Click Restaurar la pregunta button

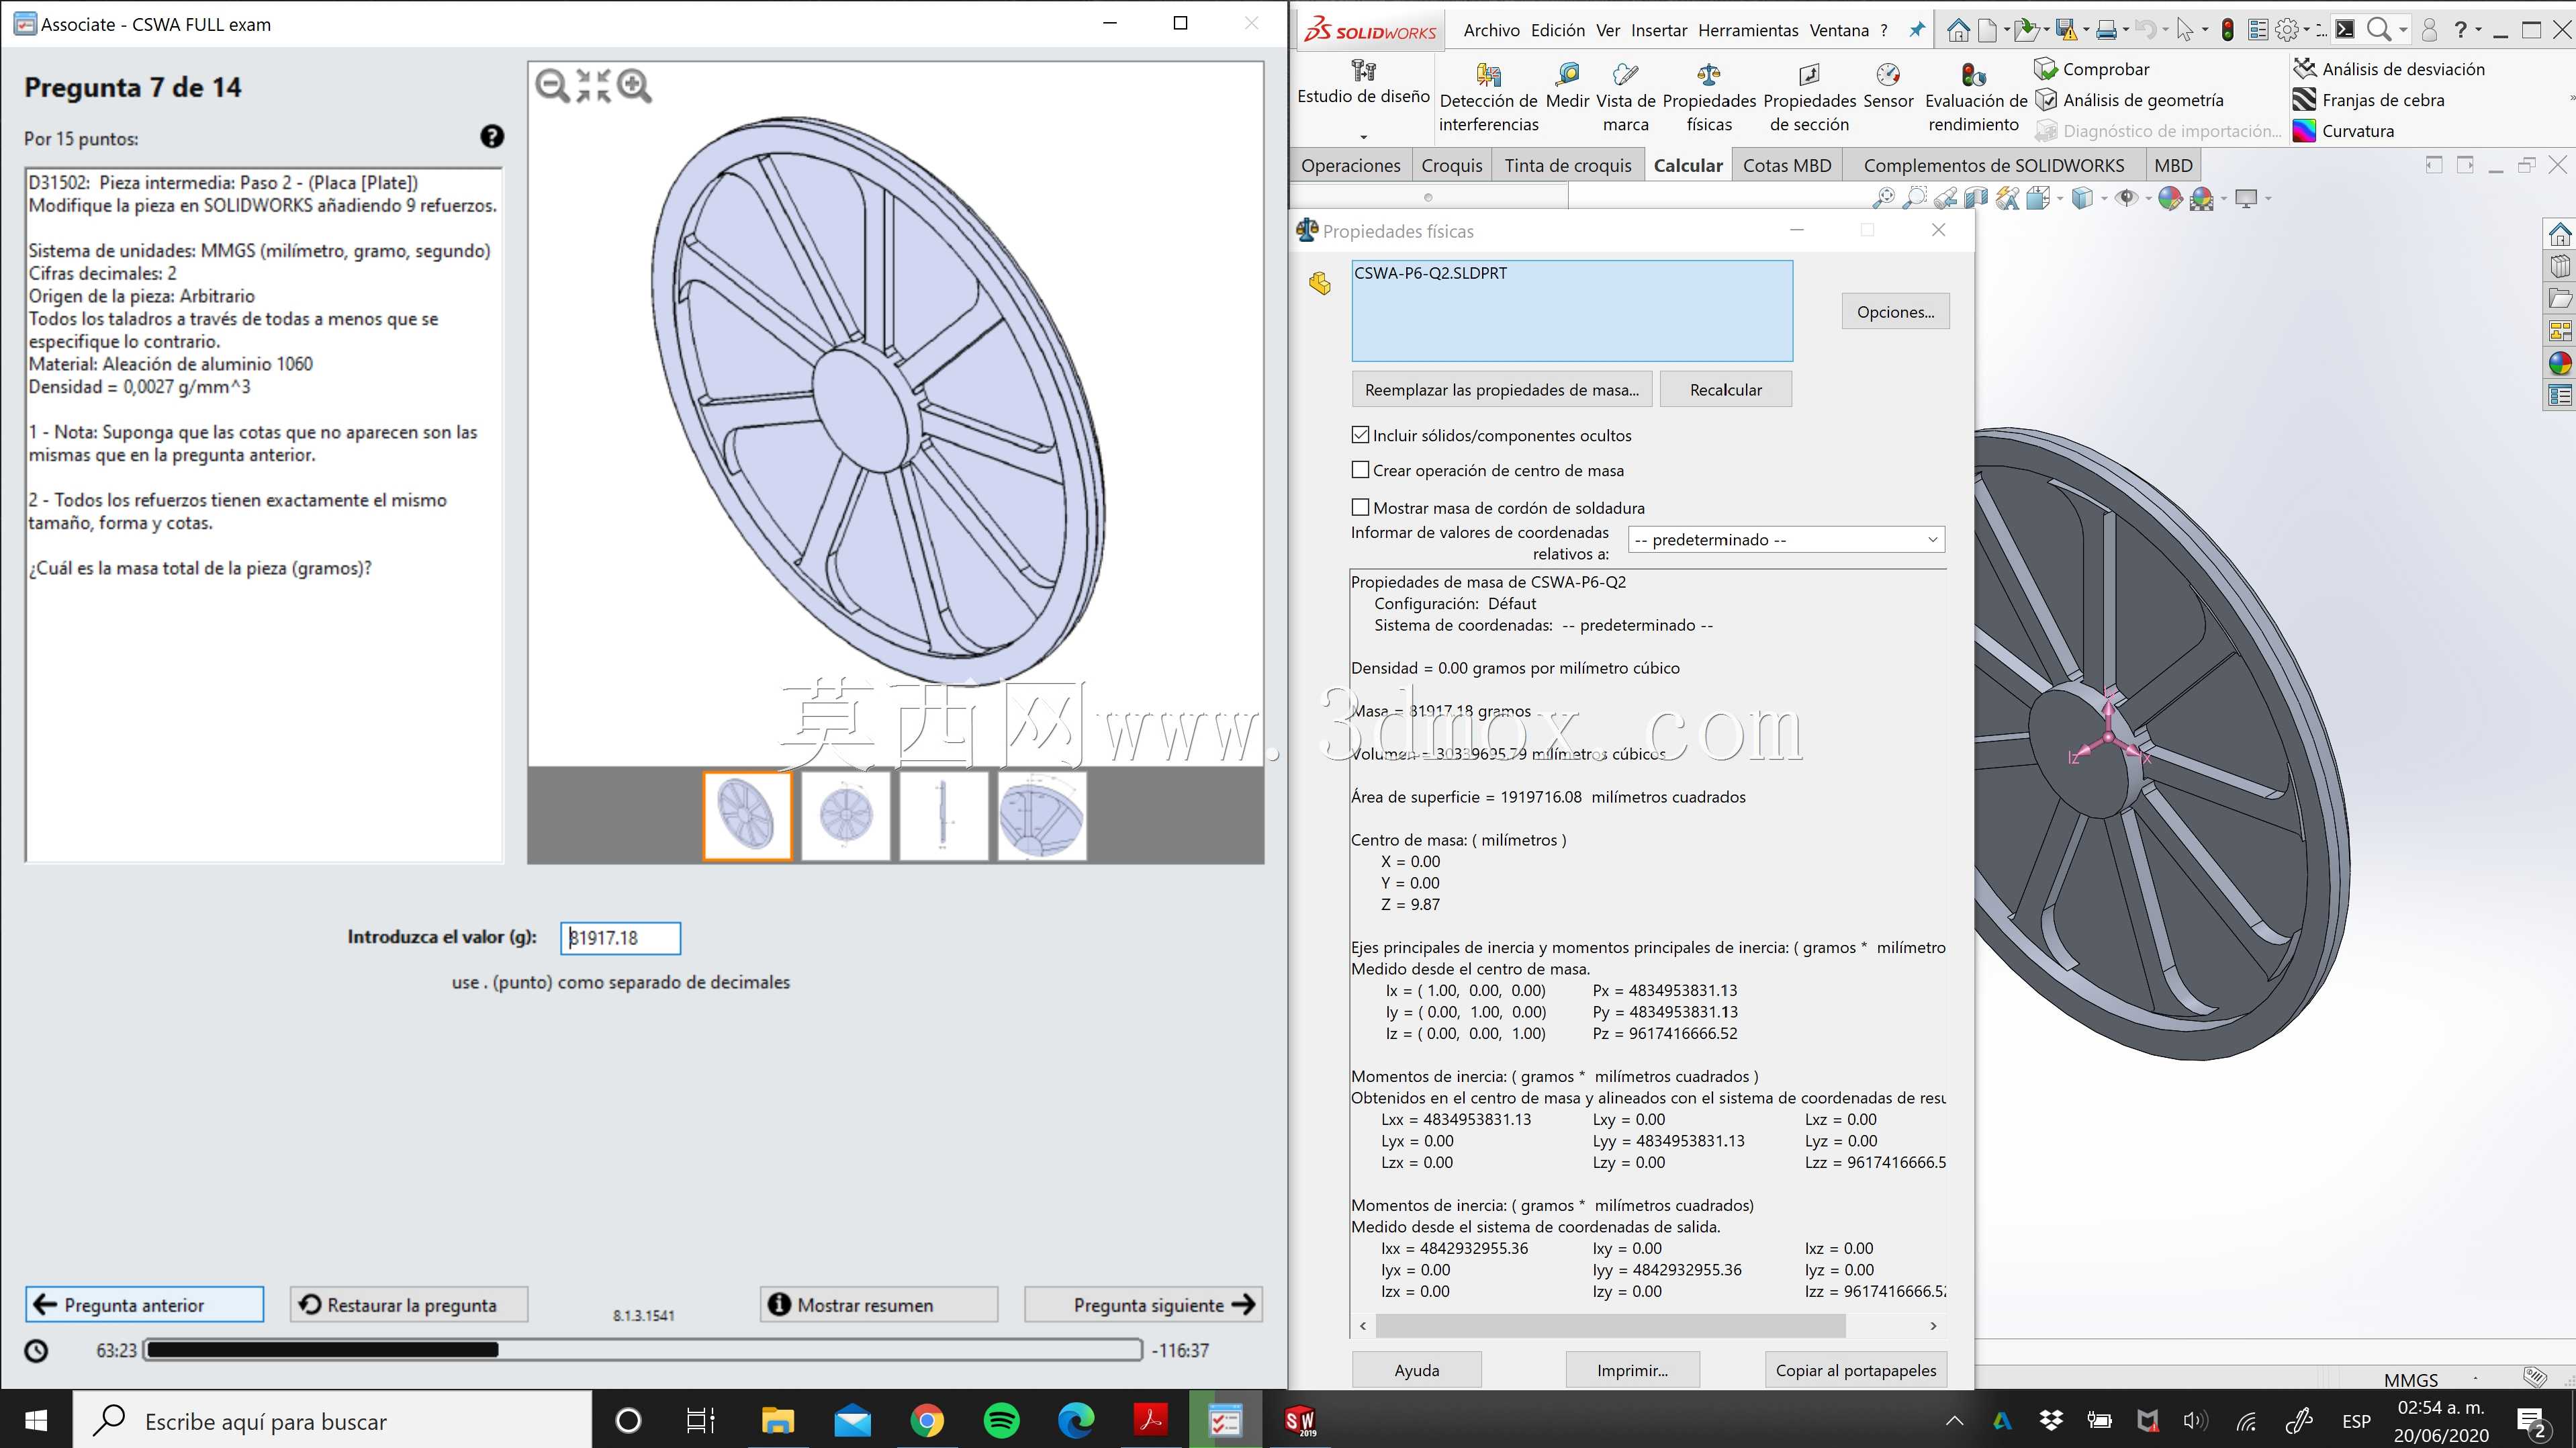pos(409,1305)
